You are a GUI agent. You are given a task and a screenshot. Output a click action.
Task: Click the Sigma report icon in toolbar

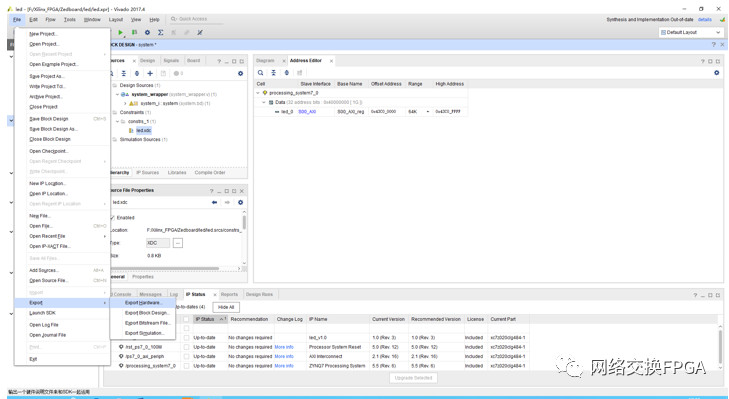tap(160, 33)
